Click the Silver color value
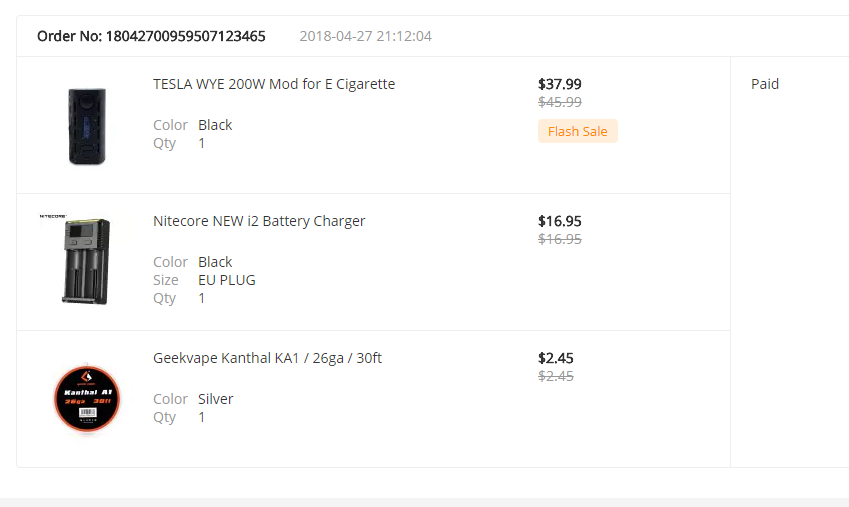849x507 pixels. tap(215, 399)
